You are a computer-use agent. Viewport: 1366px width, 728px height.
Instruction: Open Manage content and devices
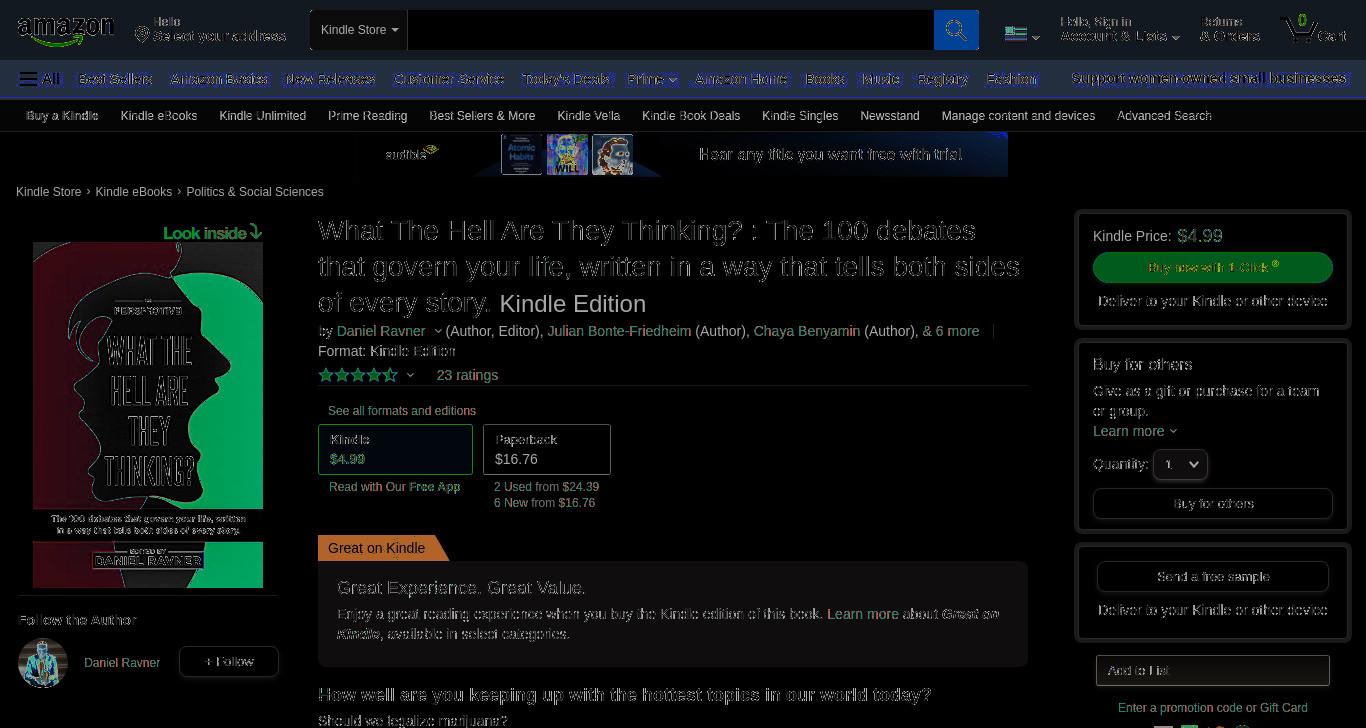(x=1018, y=116)
